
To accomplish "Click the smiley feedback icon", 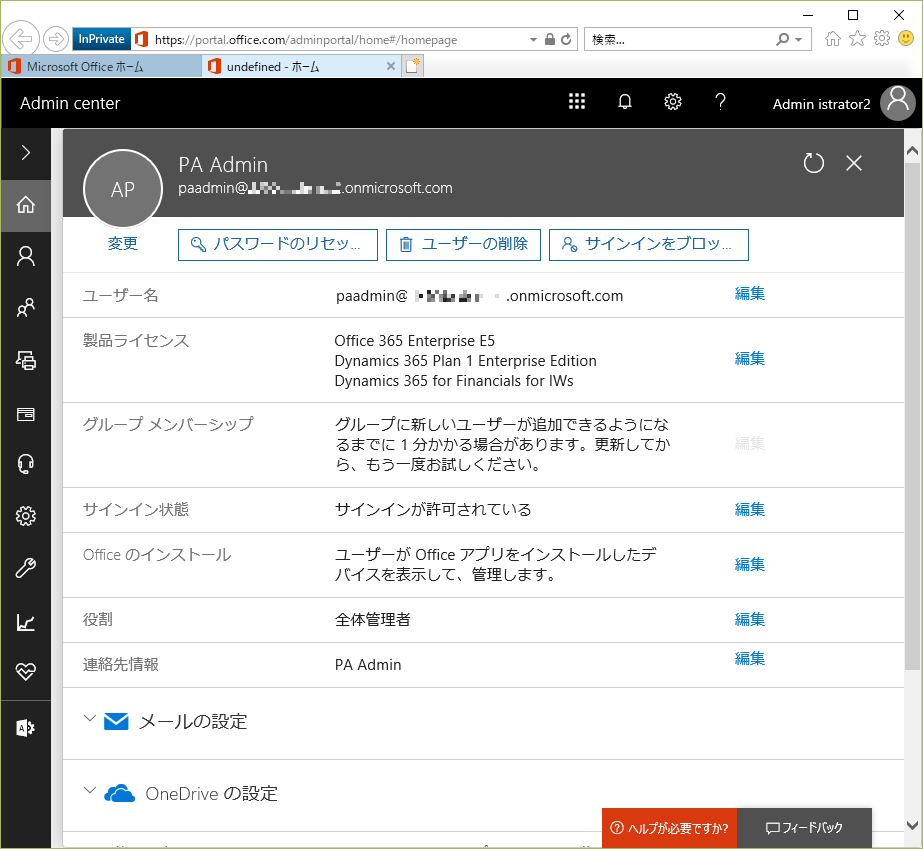I will tap(906, 39).
